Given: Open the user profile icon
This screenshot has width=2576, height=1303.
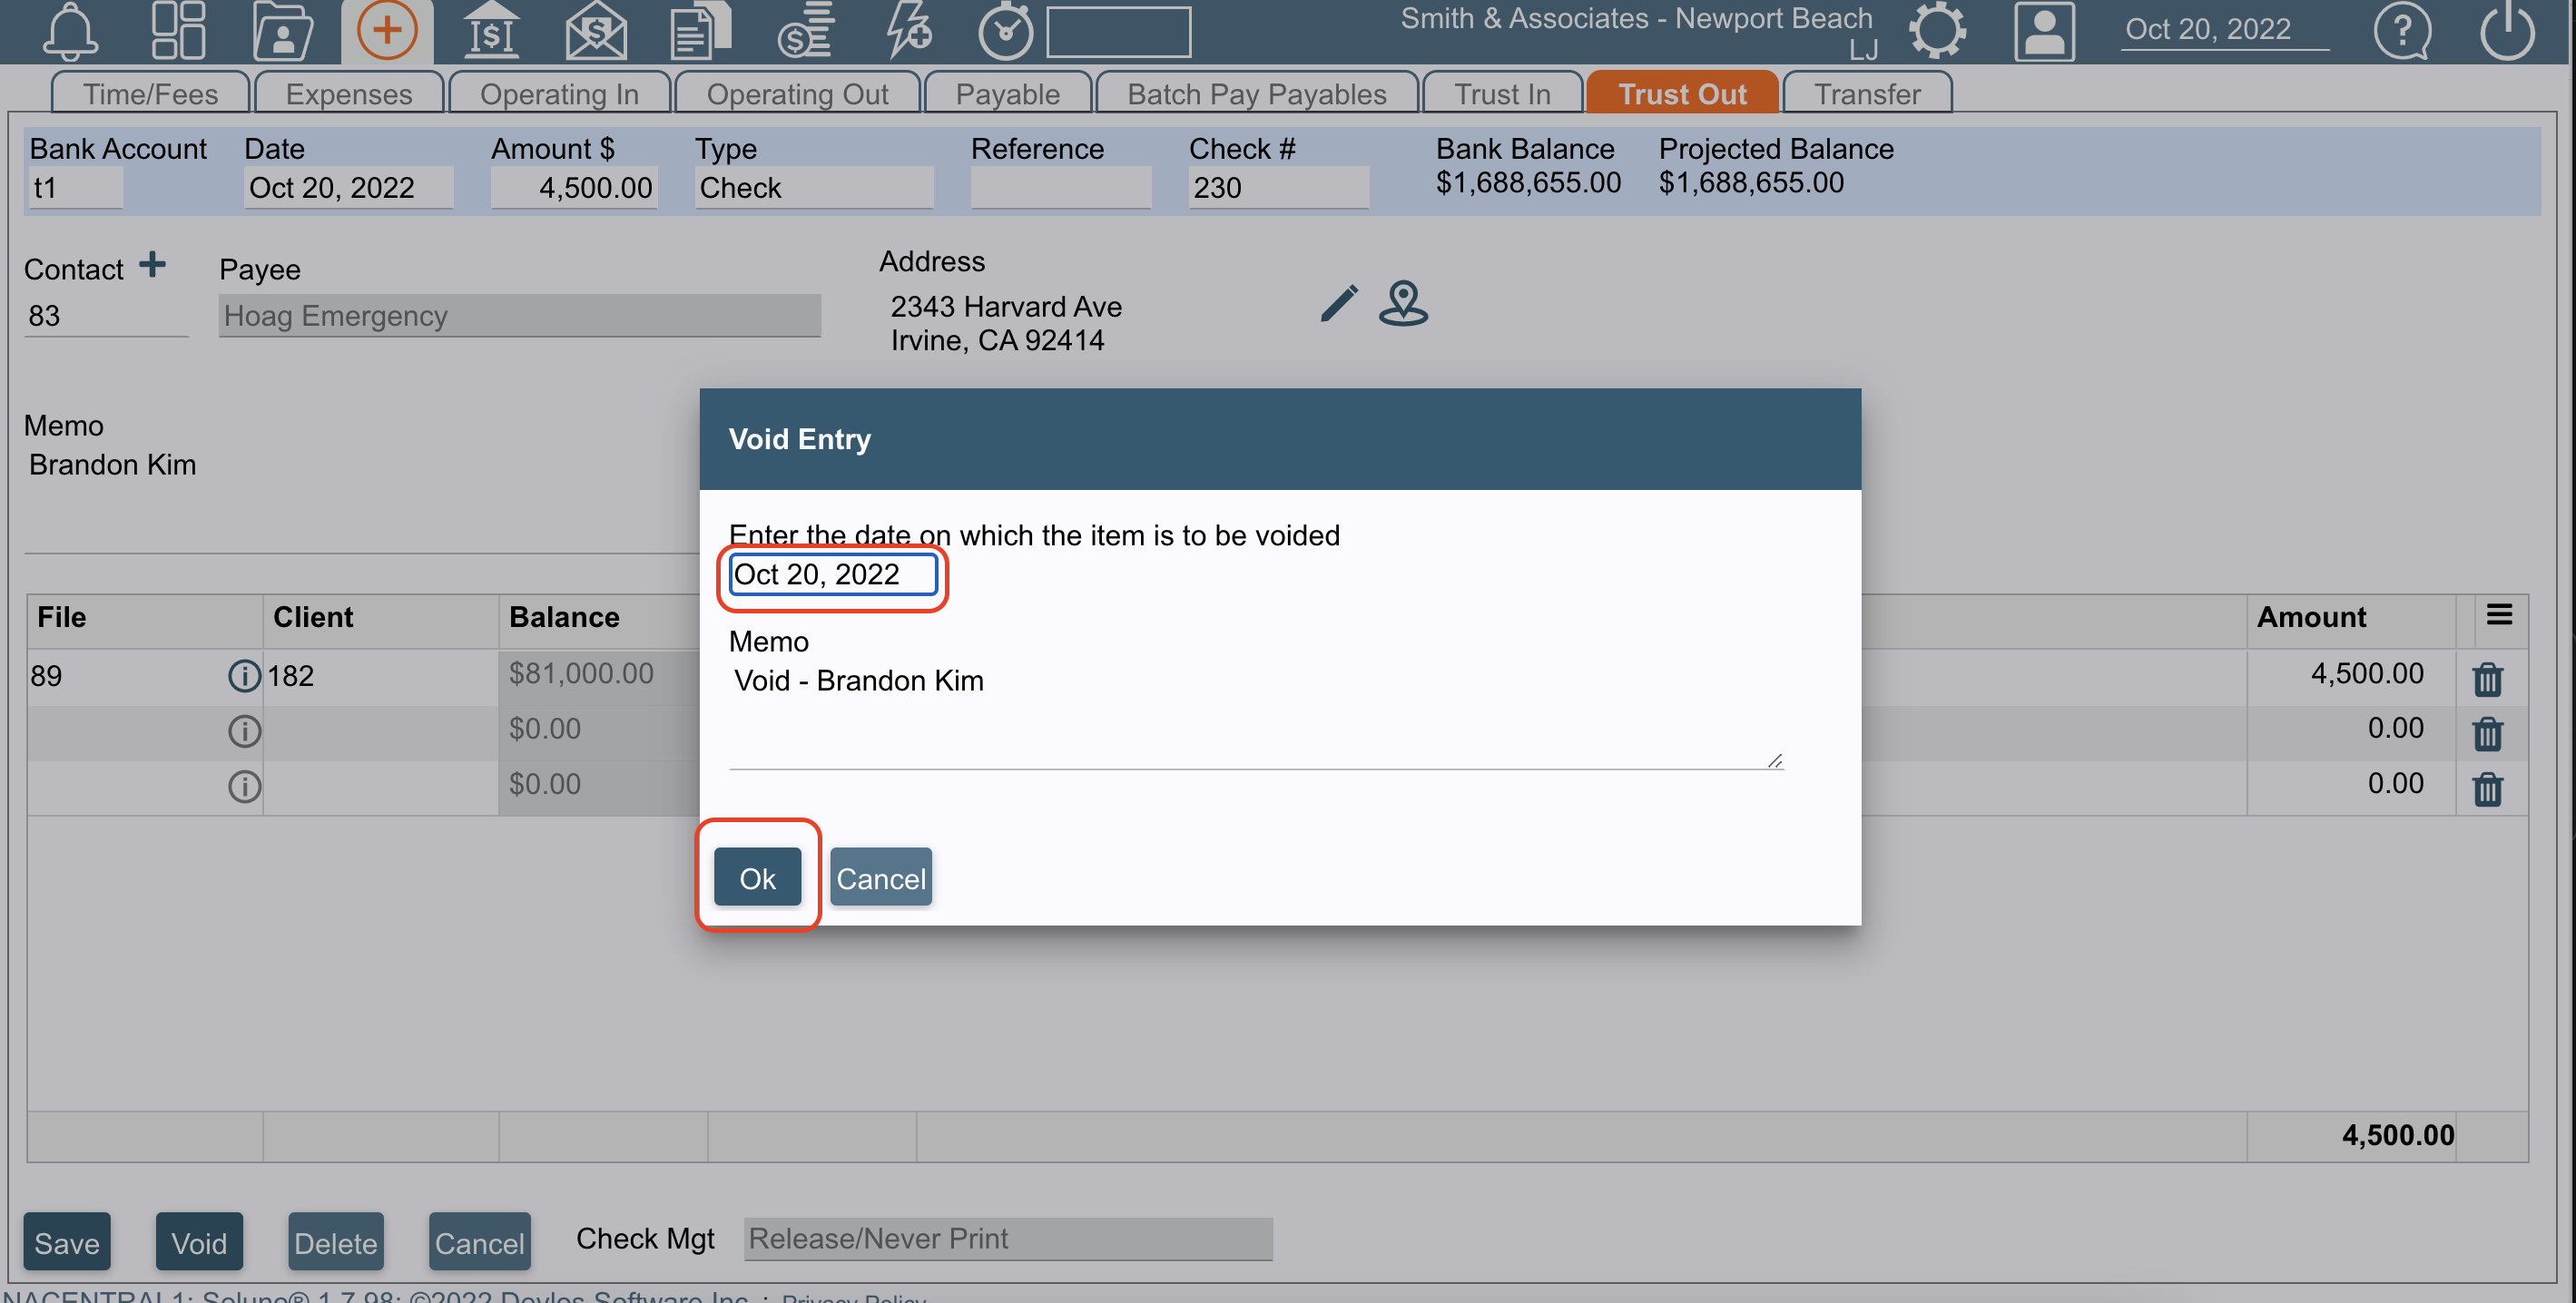Looking at the screenshot, I should pos(2044,30).
